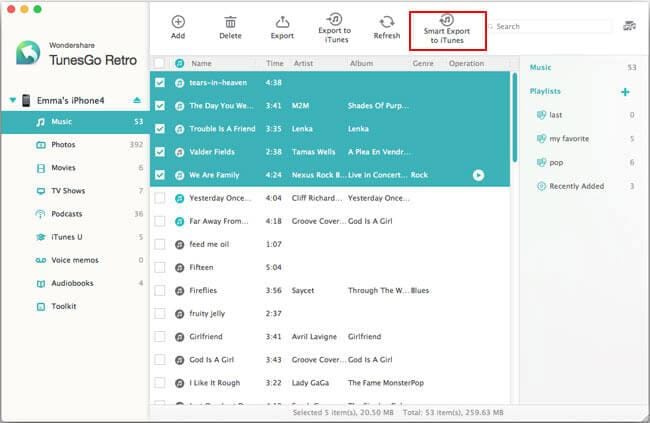Click the Refresh toolbar icon

(387, 22)
